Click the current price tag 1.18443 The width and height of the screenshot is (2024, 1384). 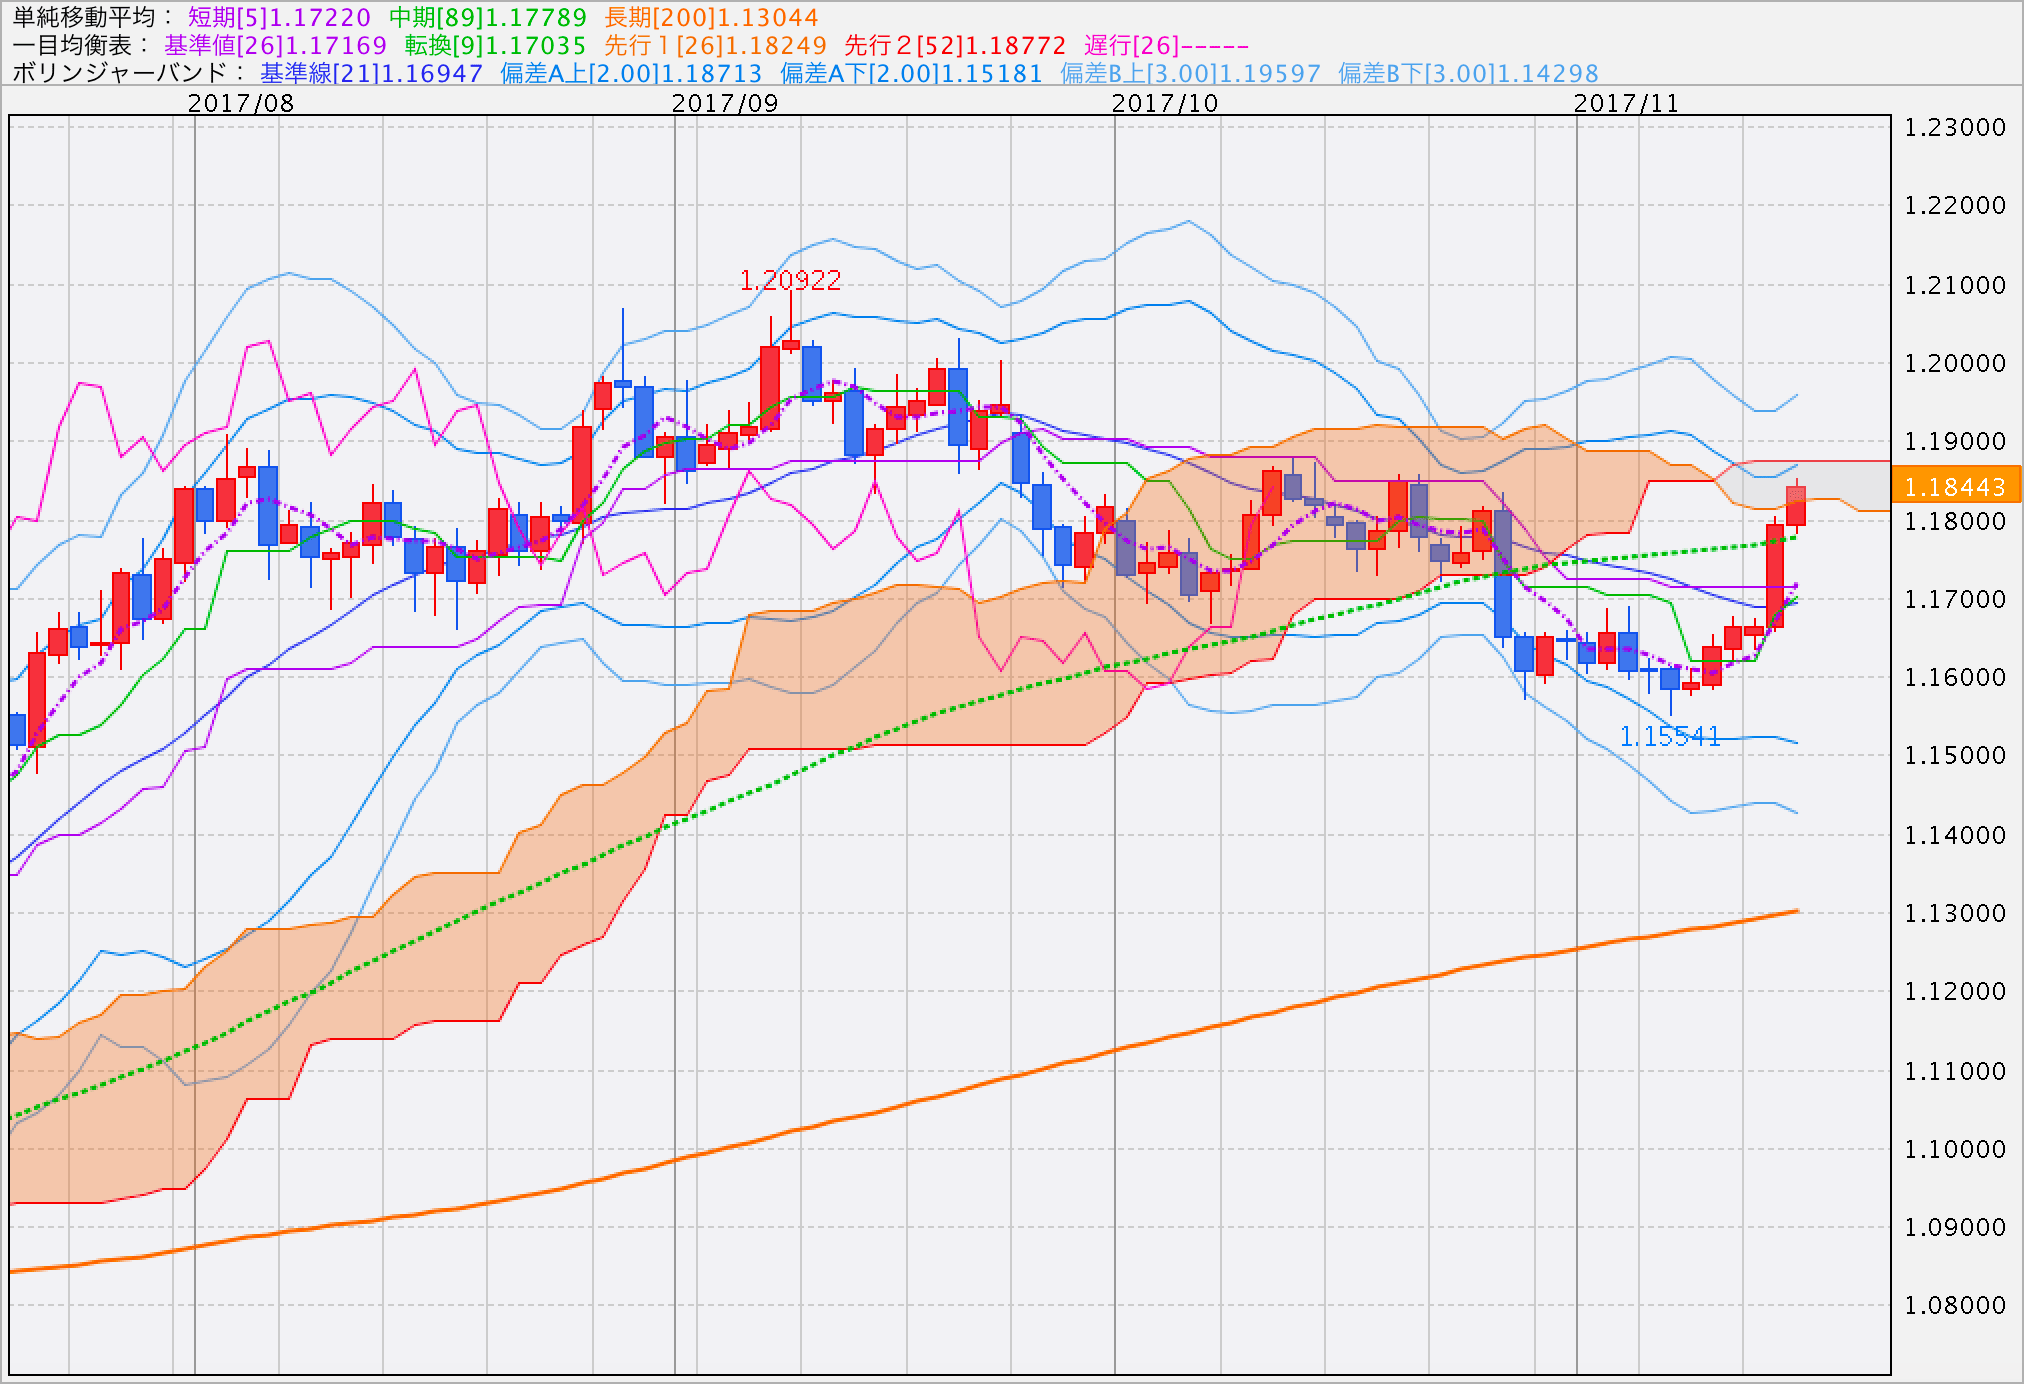click(1956, 487)
